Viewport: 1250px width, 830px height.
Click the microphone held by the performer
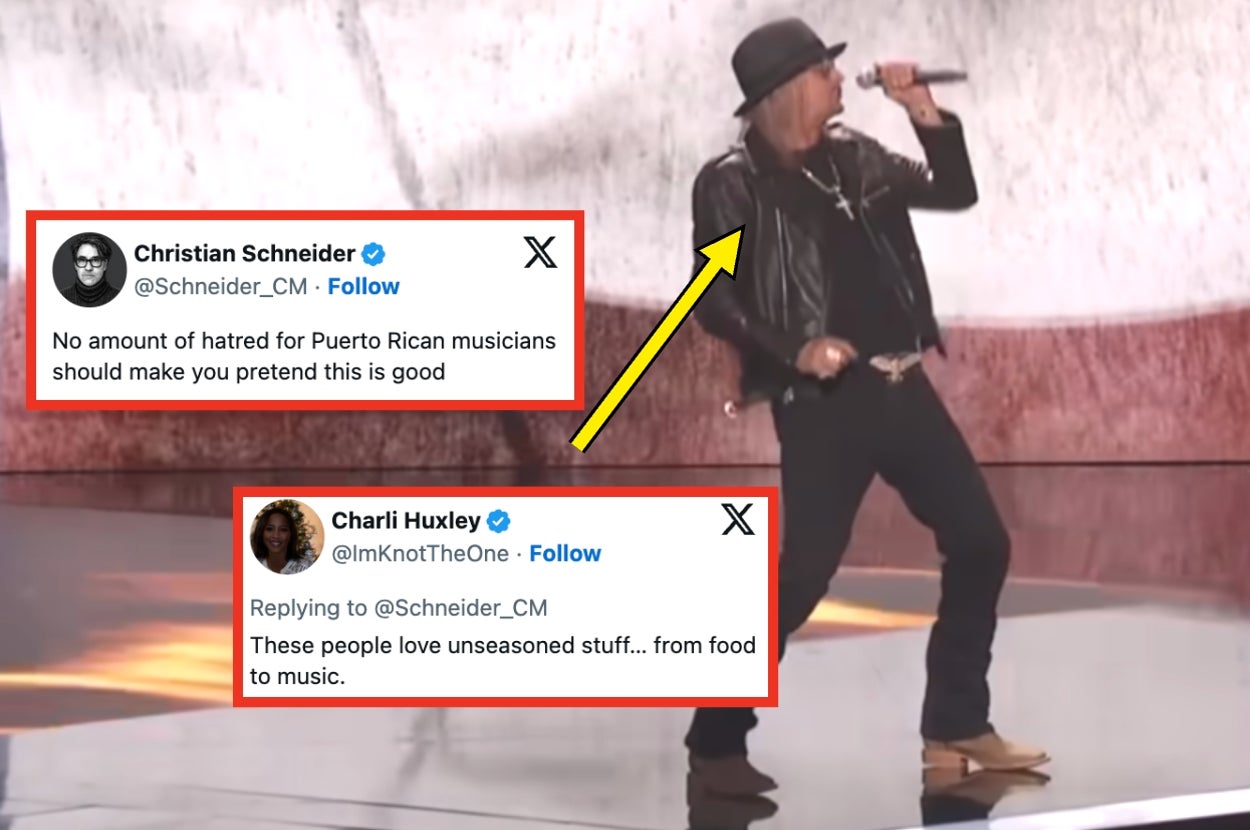coord(912,76)
